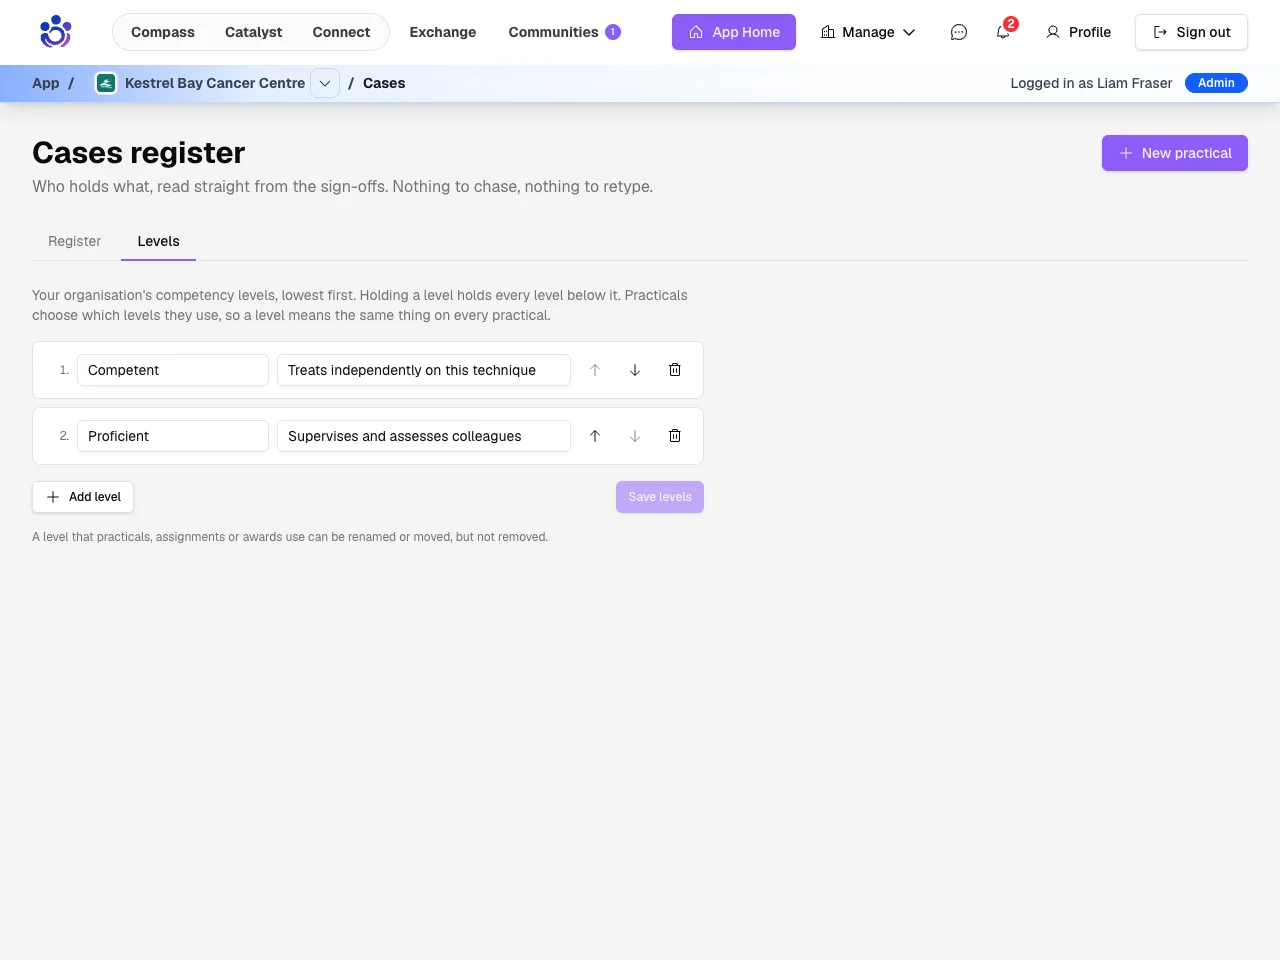The width and height of the screenshot is (1280, 960).
Task: Delete the Proficient level
Action: point(675,436)
